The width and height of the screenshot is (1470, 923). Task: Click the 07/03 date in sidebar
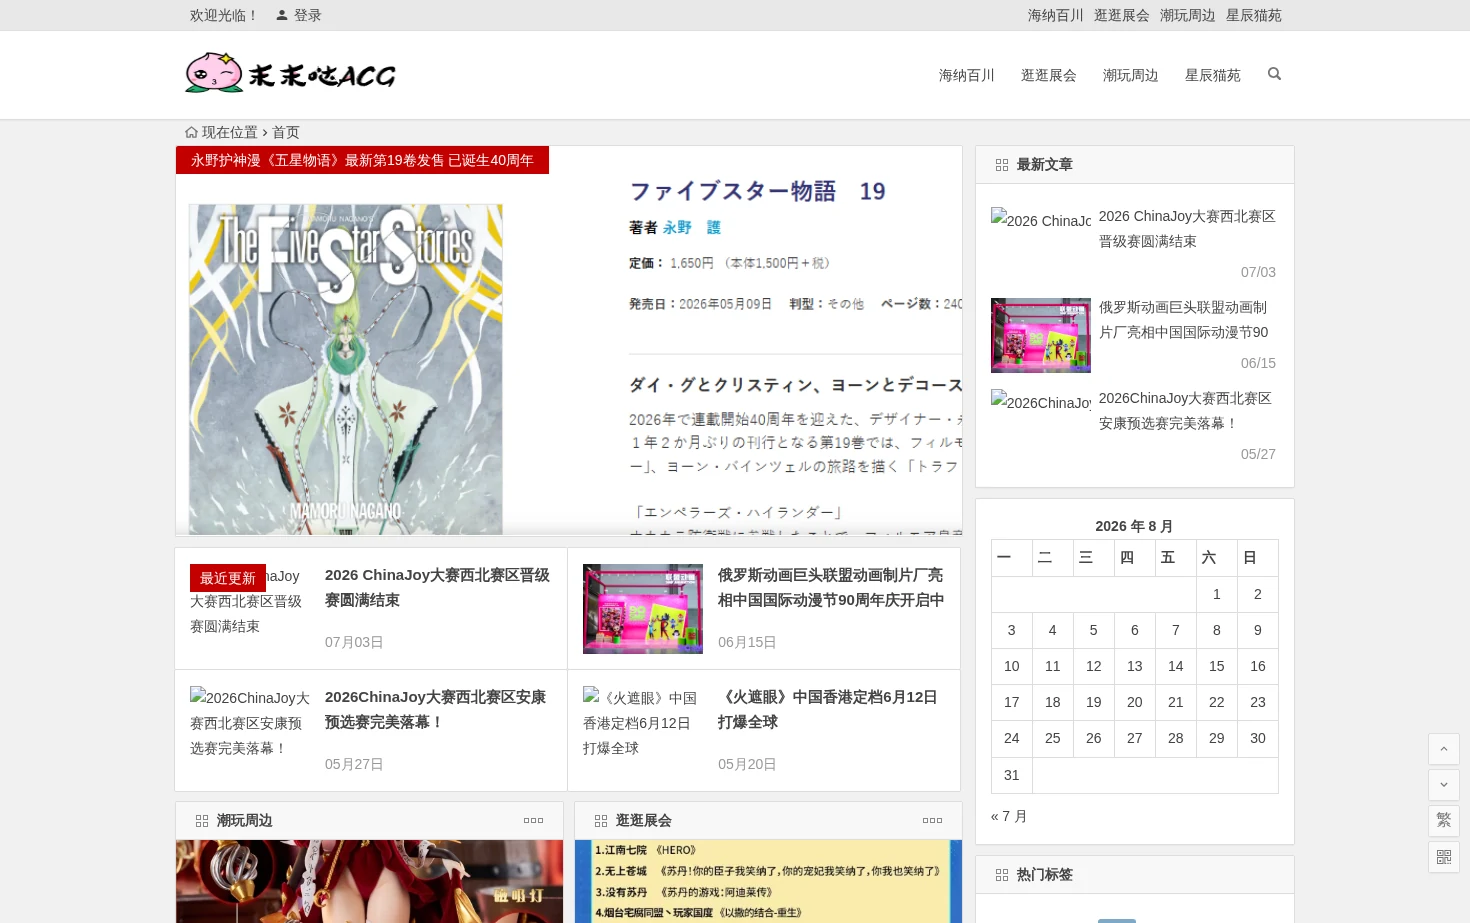[1258, 272]
